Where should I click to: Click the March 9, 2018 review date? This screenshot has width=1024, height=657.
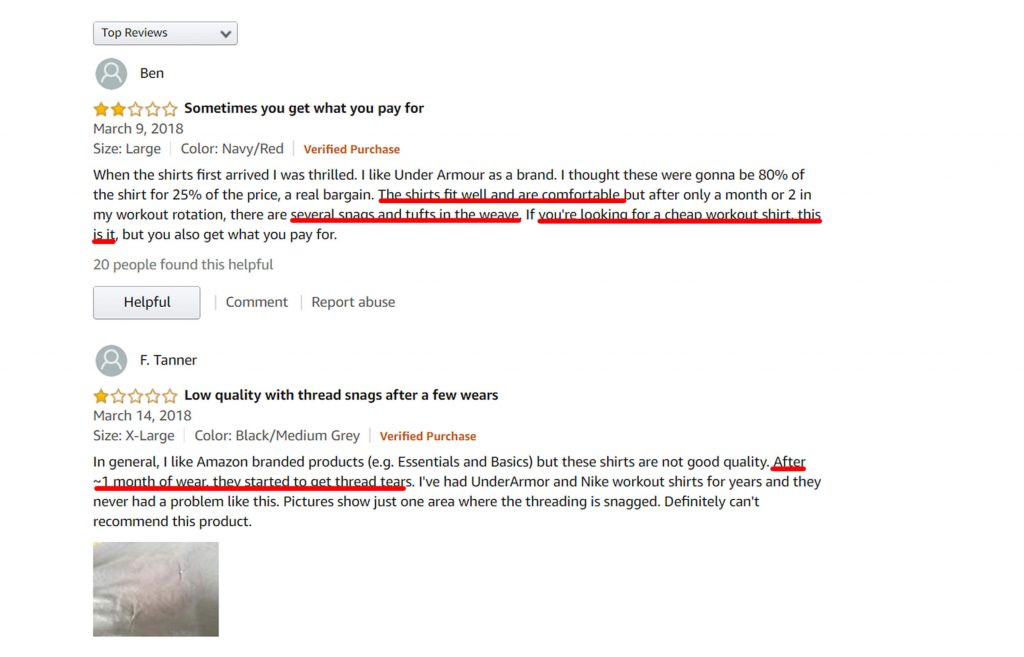[138, 129]
